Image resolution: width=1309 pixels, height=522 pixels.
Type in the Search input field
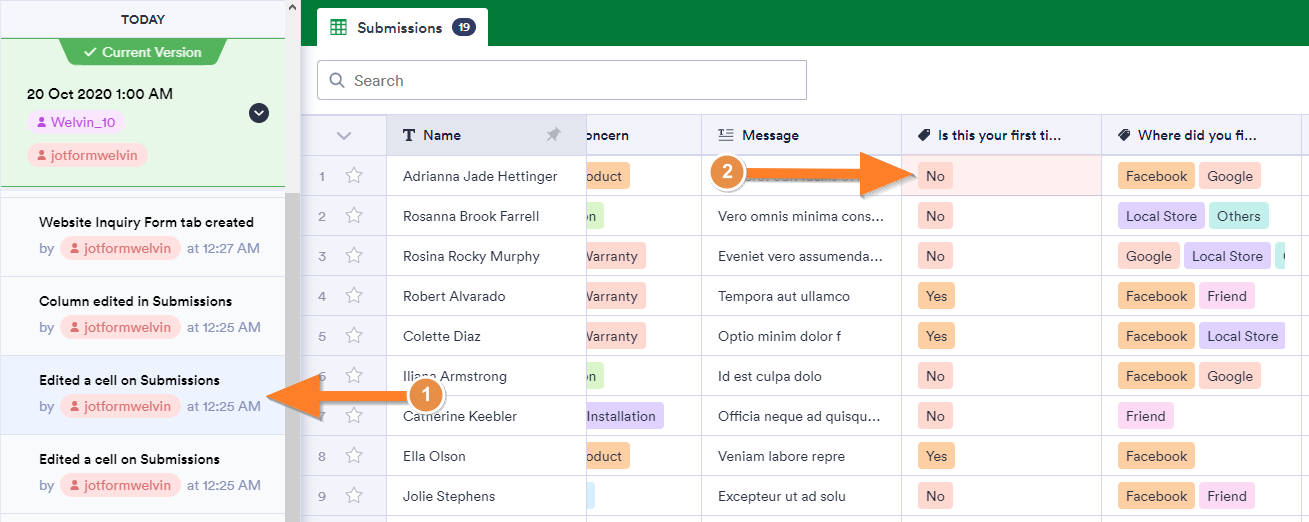570,81
